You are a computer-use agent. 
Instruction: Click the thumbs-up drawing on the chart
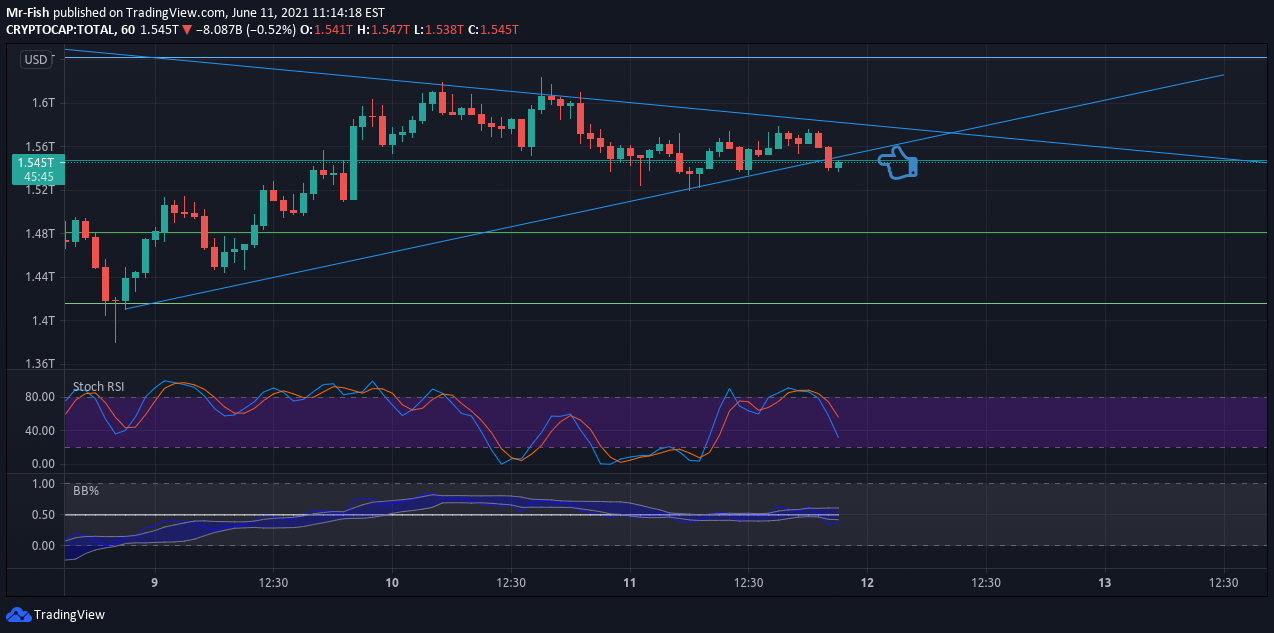pos(898,163)
